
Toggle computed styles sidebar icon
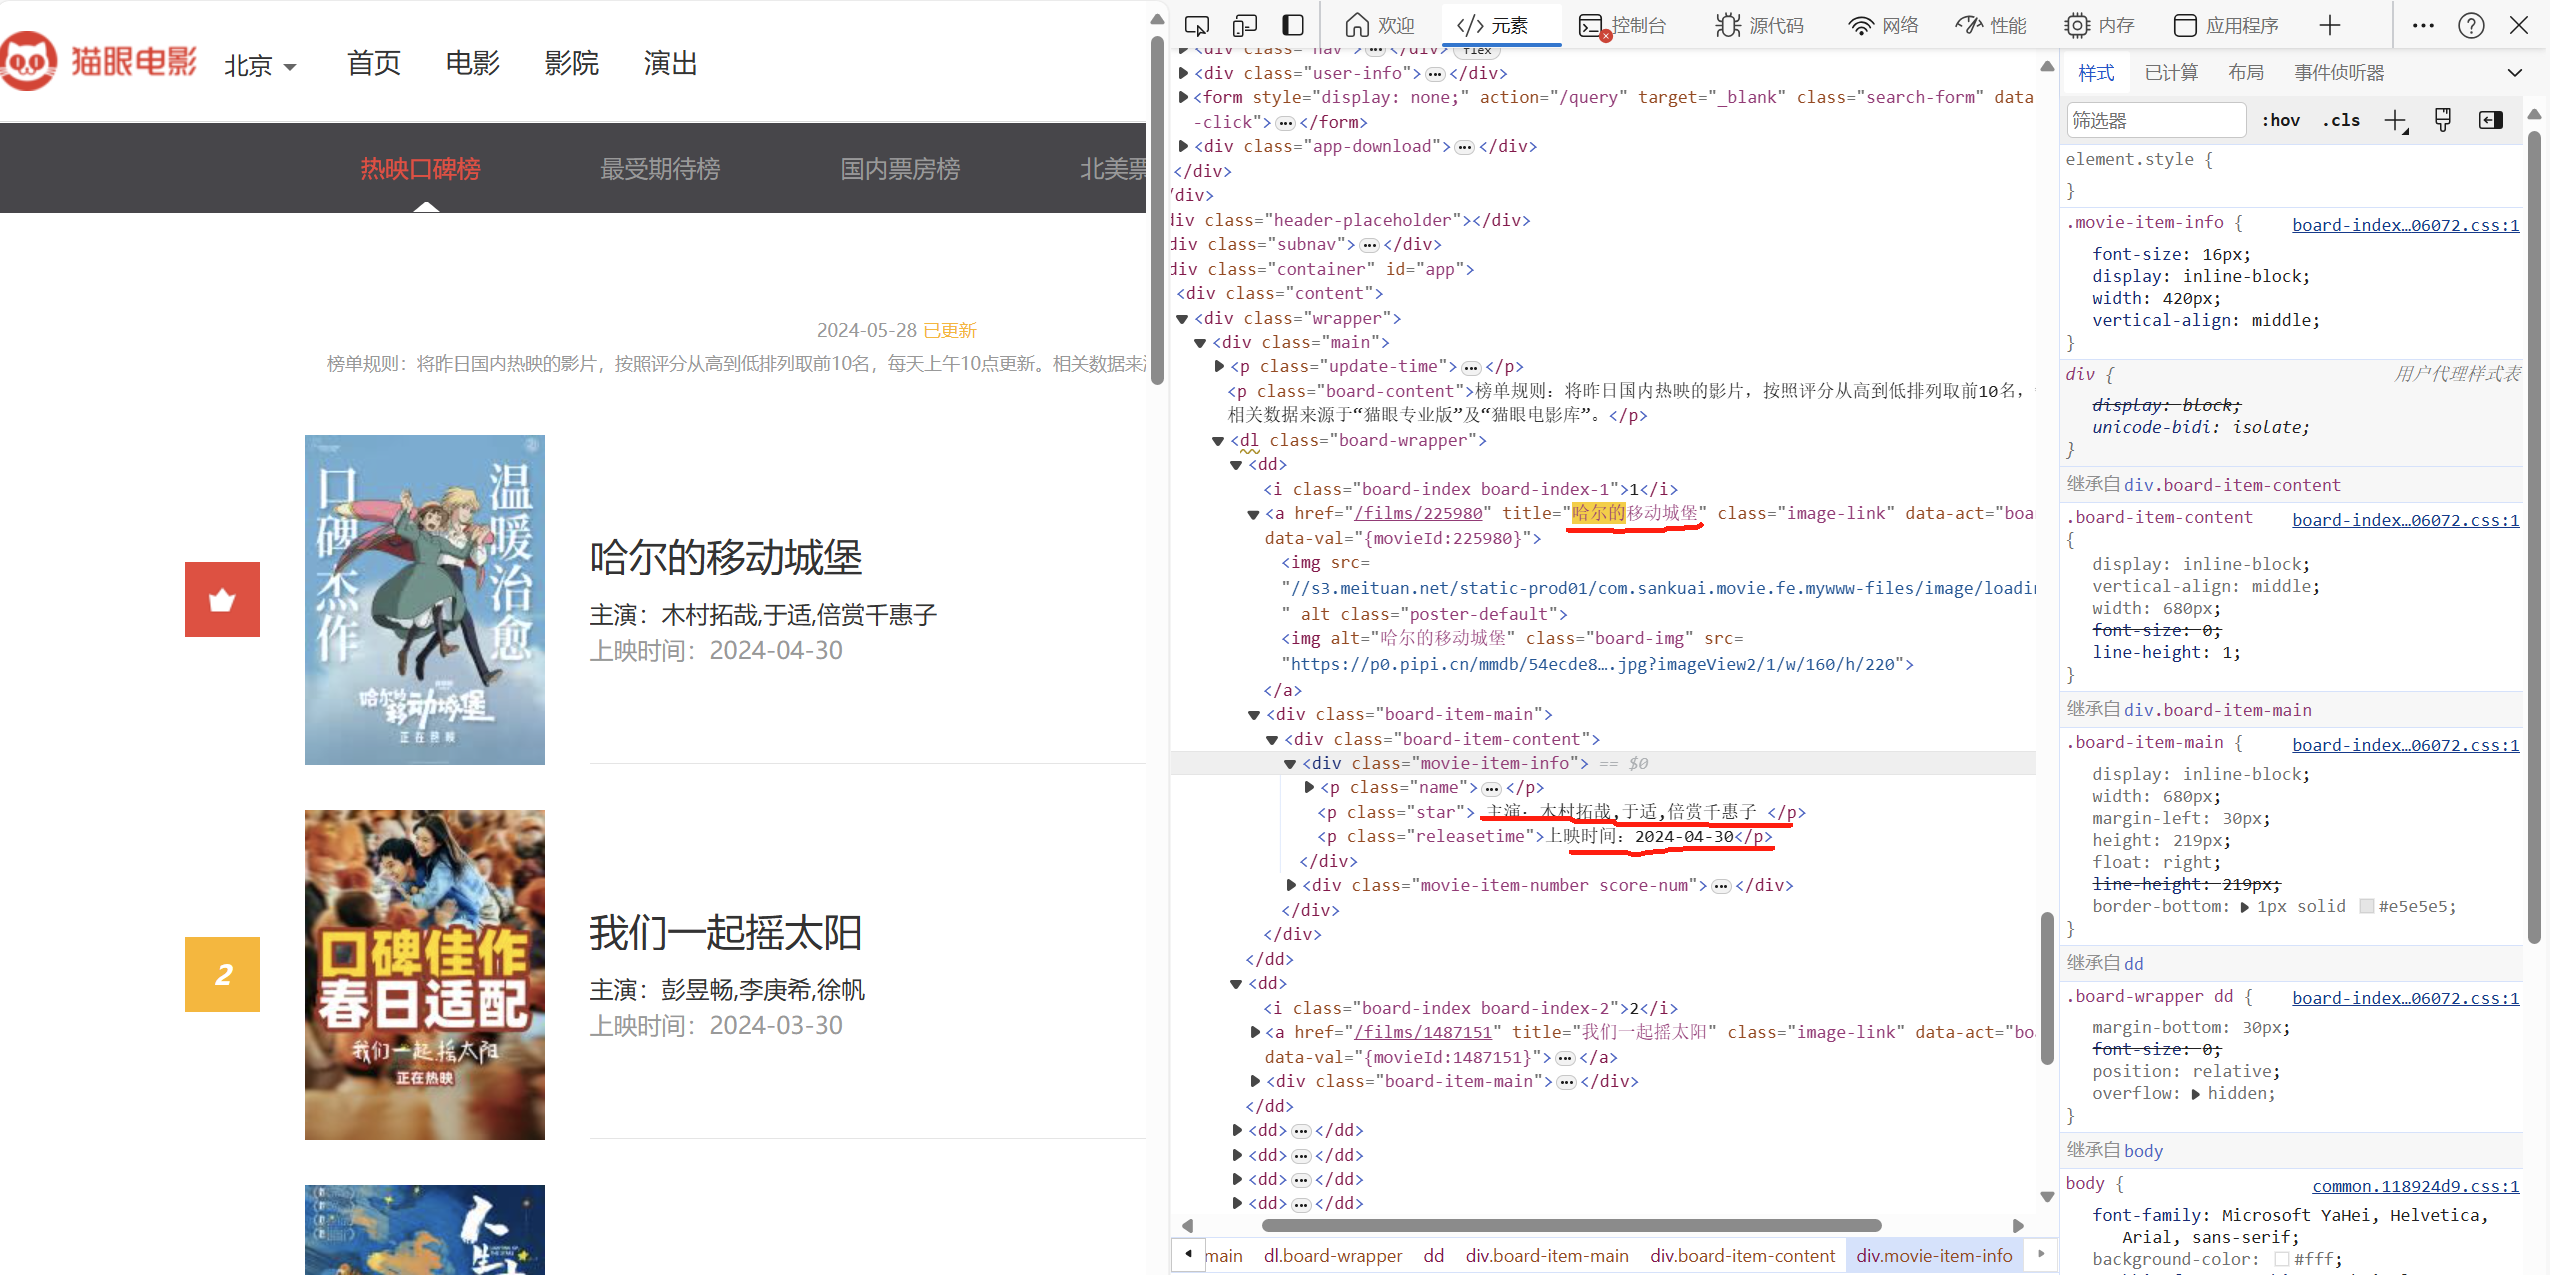(2490, 120)
